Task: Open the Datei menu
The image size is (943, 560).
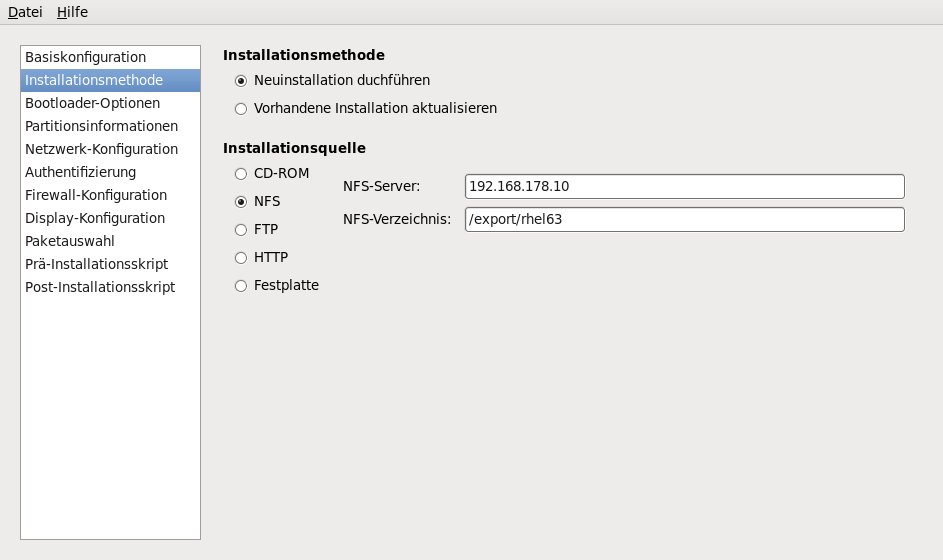Action: (x=25, y=12)
